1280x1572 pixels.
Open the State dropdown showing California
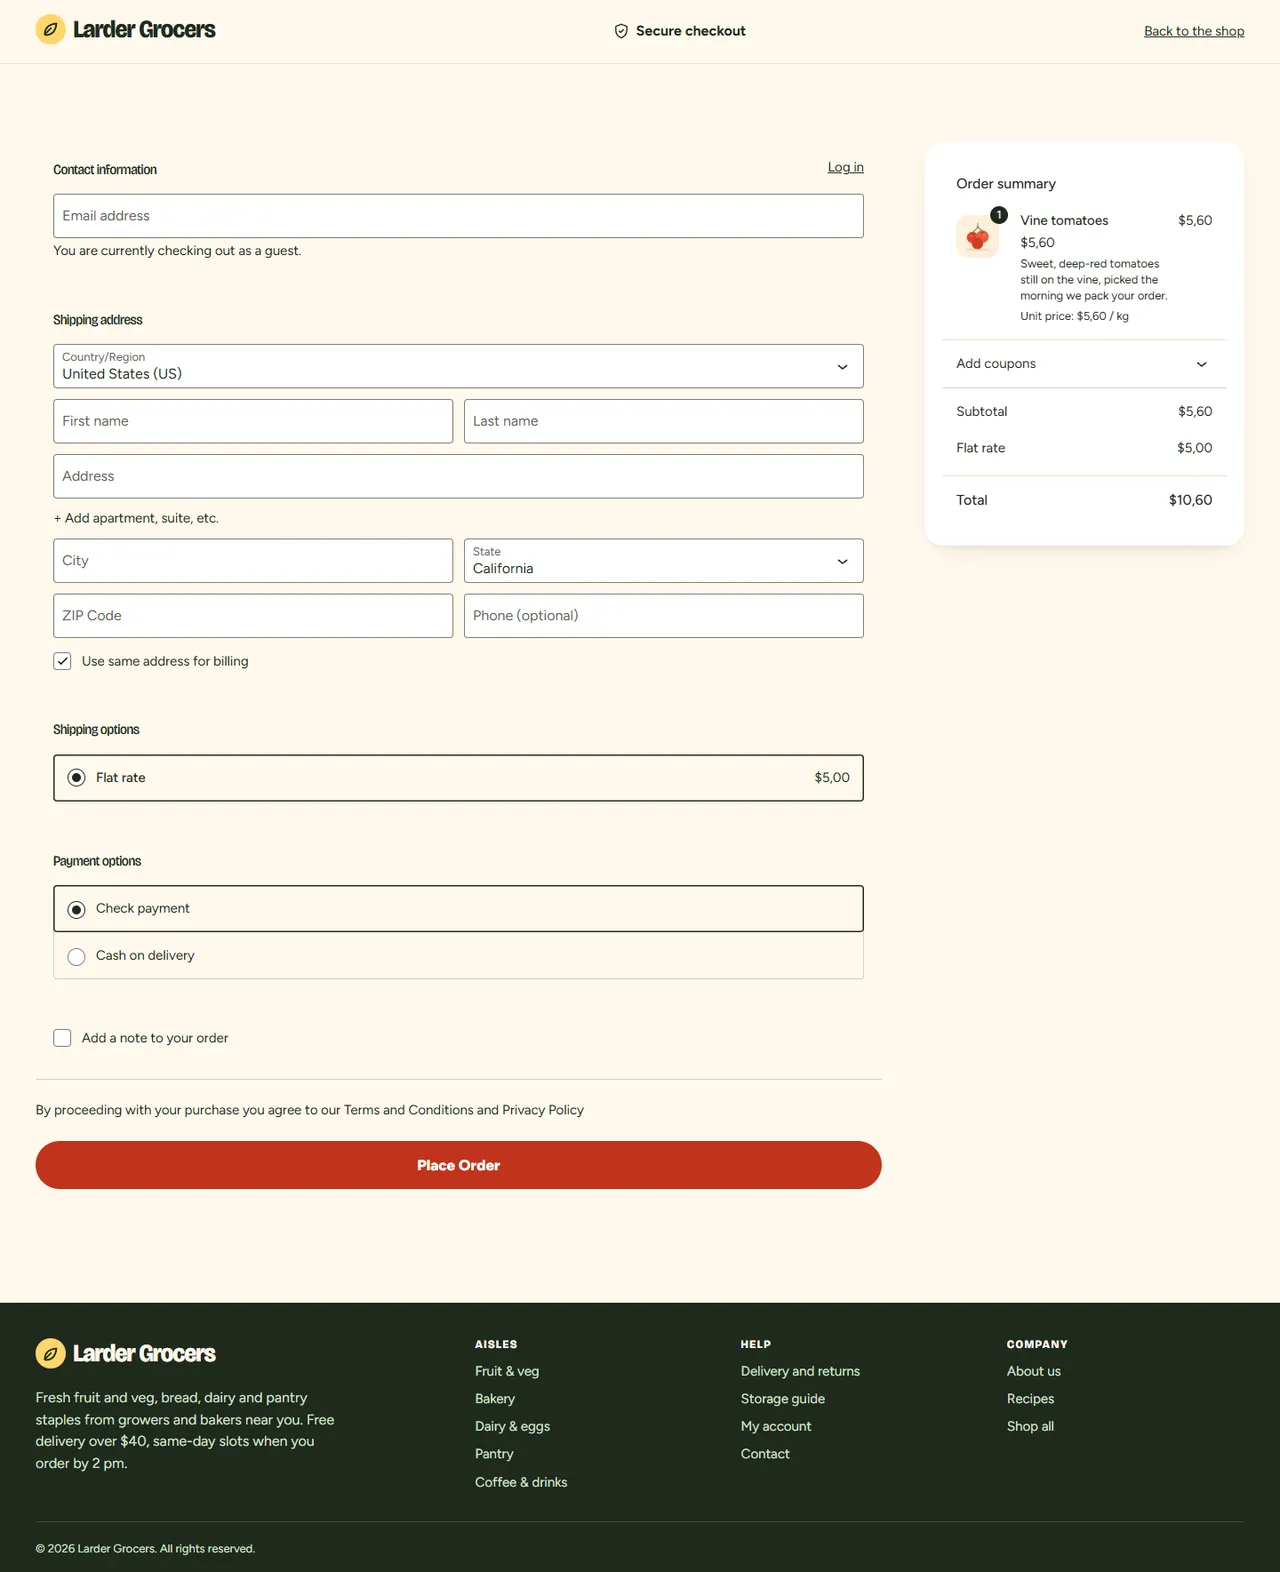pyautogui.click(x=664, y=561)
